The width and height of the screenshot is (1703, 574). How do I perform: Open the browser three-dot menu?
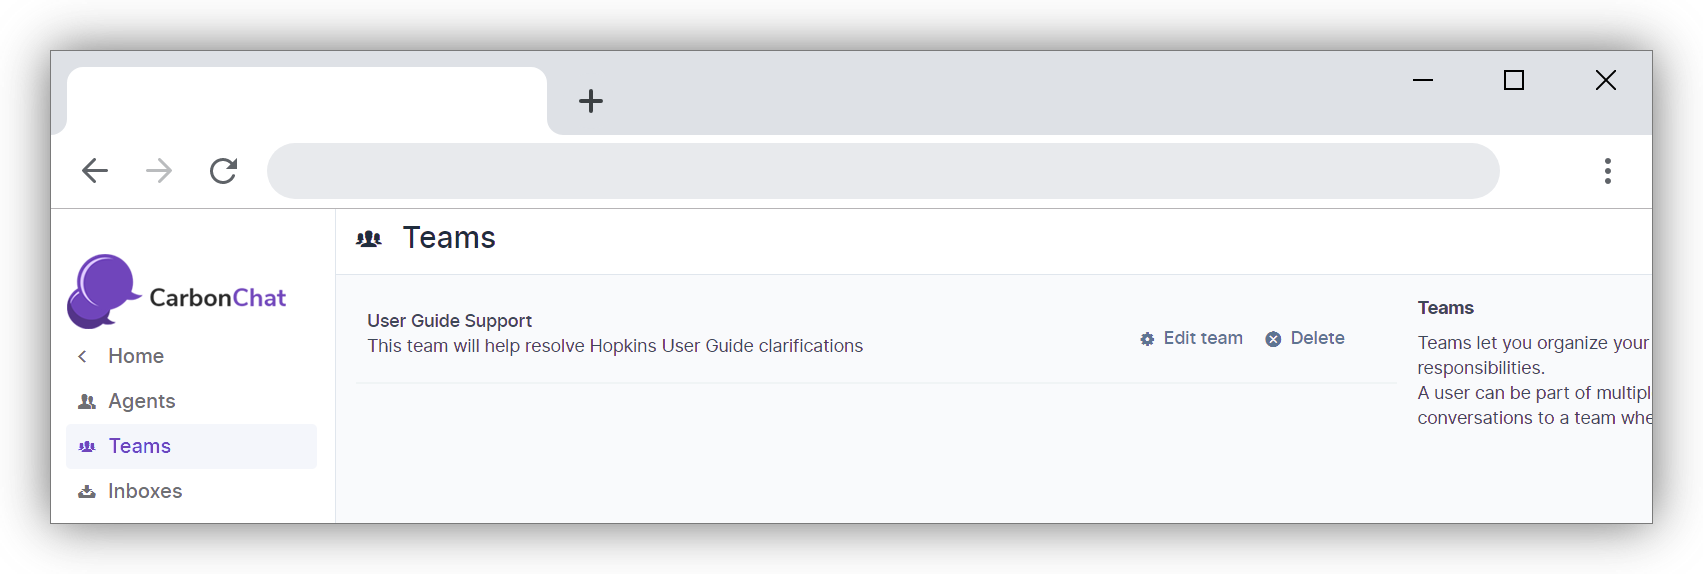(1607, 171)
